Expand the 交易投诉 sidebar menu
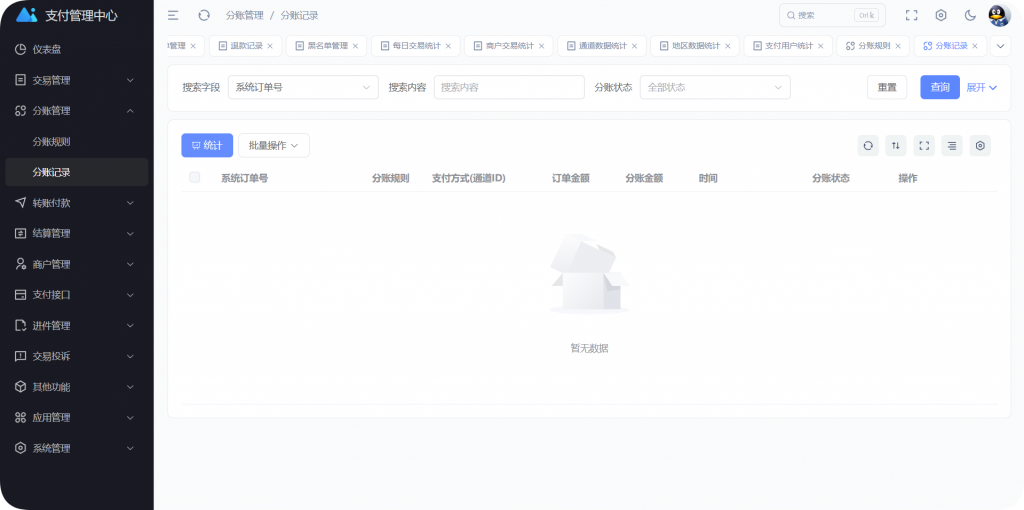This screenshot has height=510, width=1024. [x=76, y=357]
